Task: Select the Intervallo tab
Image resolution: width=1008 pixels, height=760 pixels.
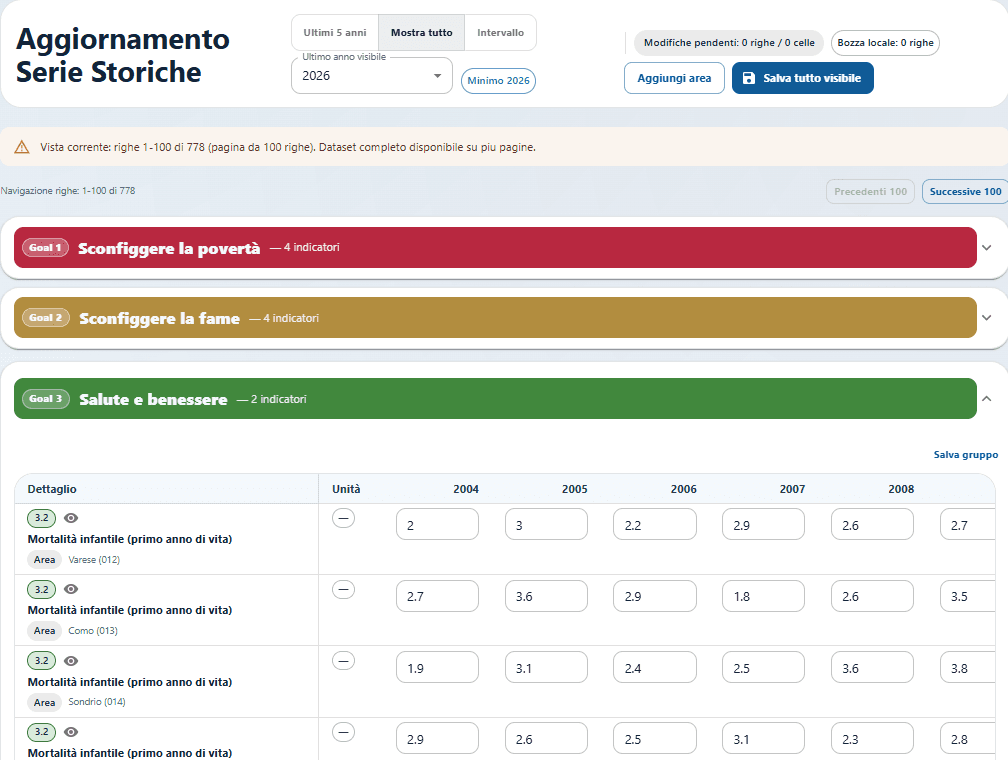Action: 500,33
